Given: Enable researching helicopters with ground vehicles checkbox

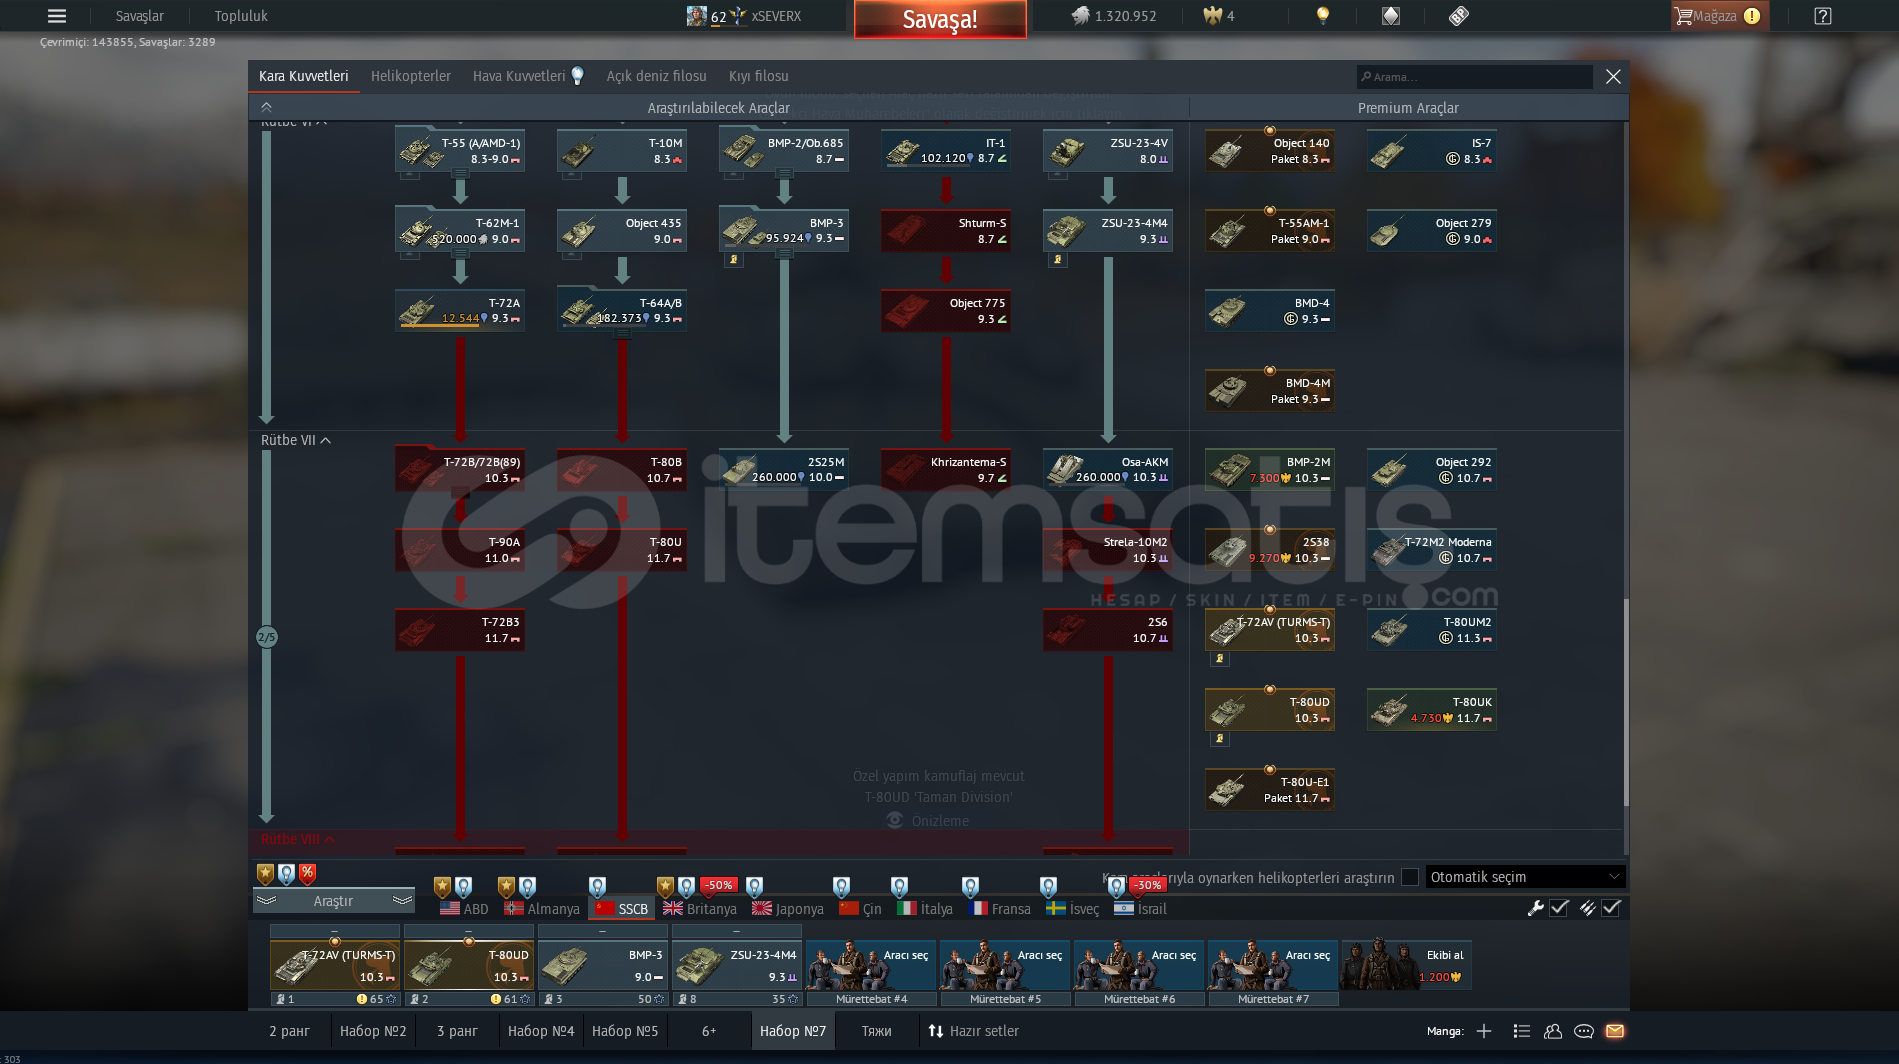Looking at the screenshot, I should tap(1410, 877).
